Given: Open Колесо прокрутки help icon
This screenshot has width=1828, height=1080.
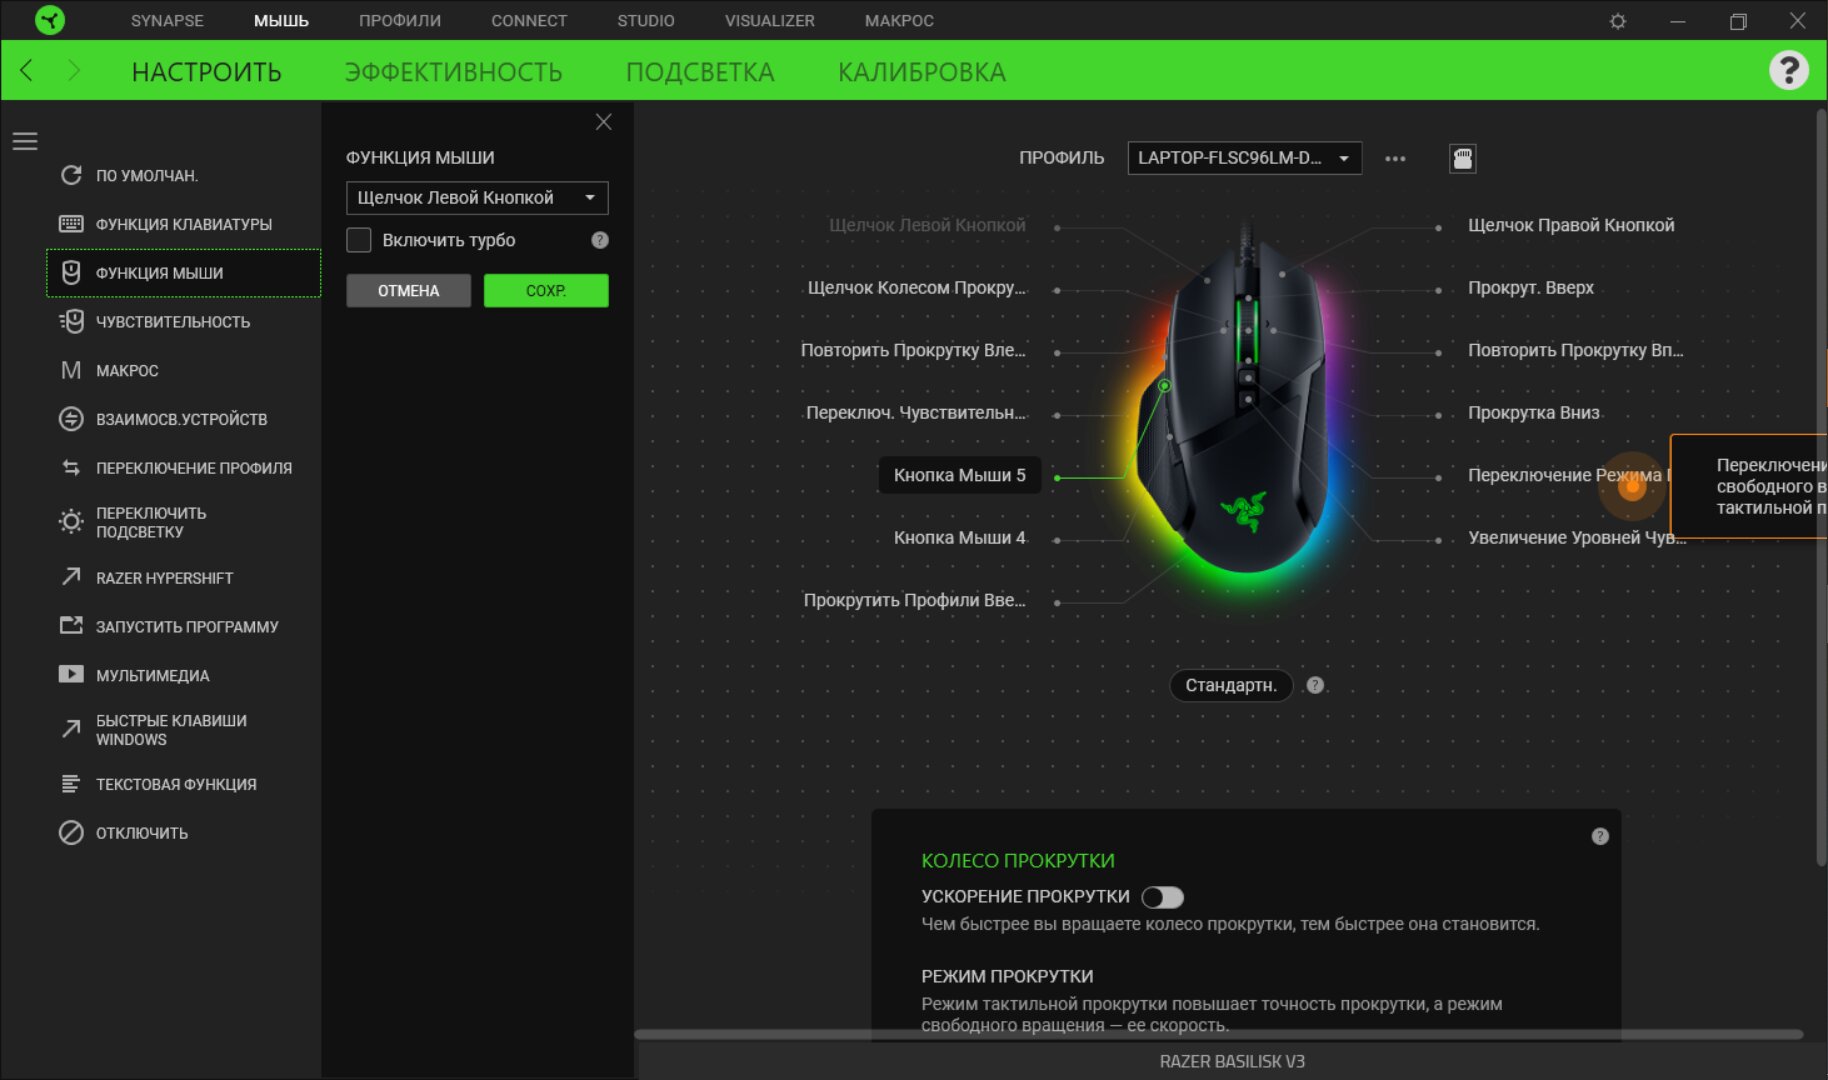Looking at the screenshot, I should (1600, 836).
